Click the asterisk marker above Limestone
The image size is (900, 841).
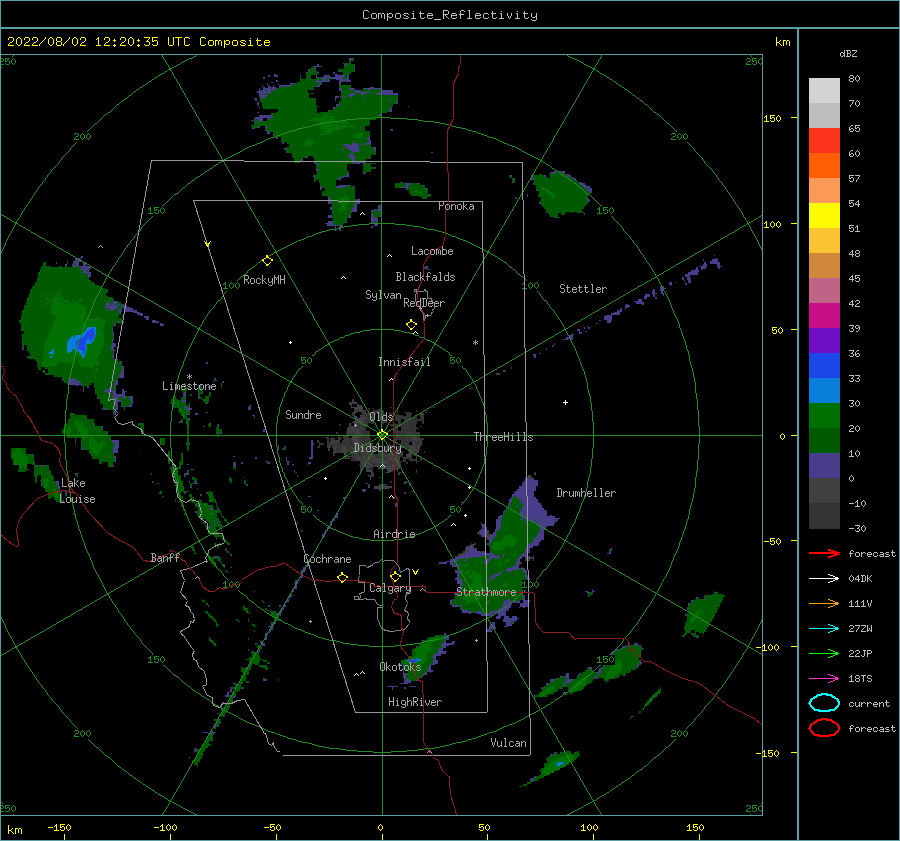(189, 377)
